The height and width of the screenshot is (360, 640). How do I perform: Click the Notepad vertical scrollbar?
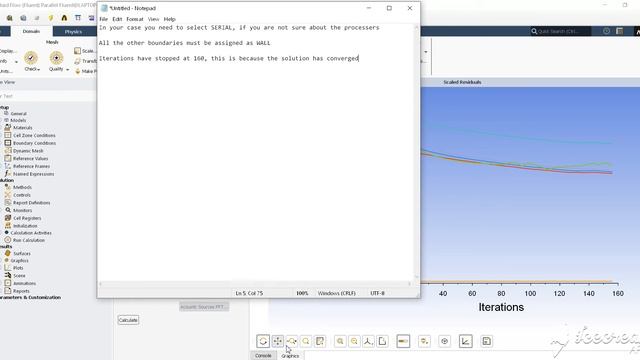click(x=417, y=152)
